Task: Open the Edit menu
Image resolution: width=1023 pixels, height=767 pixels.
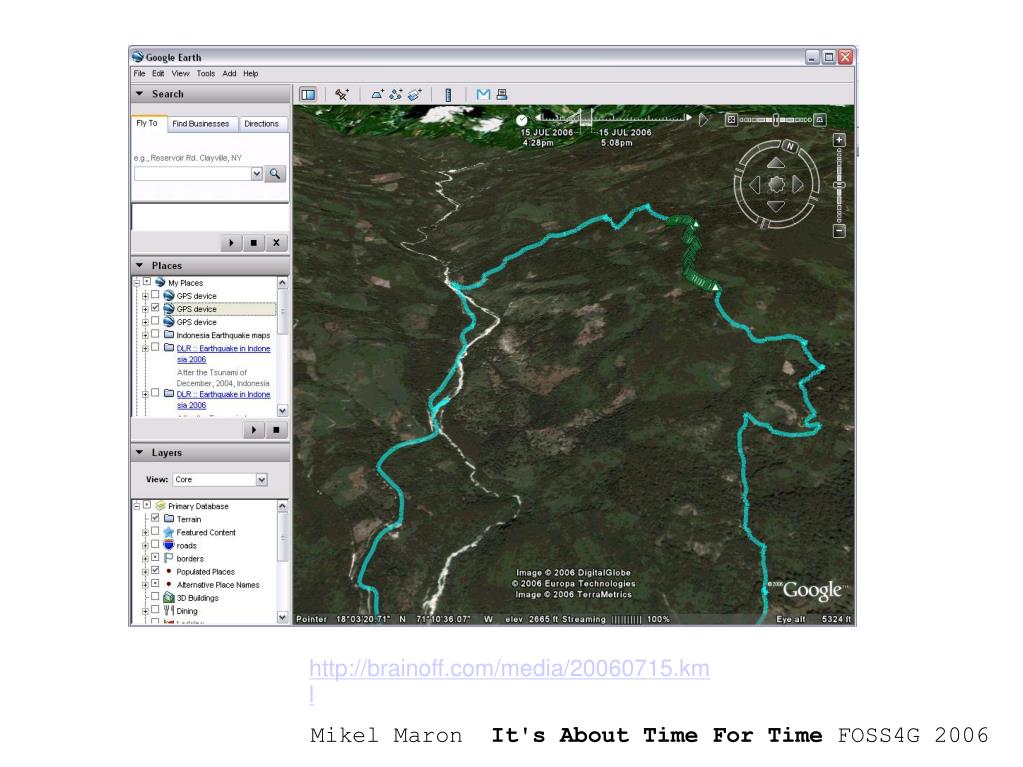Action: 158,74
